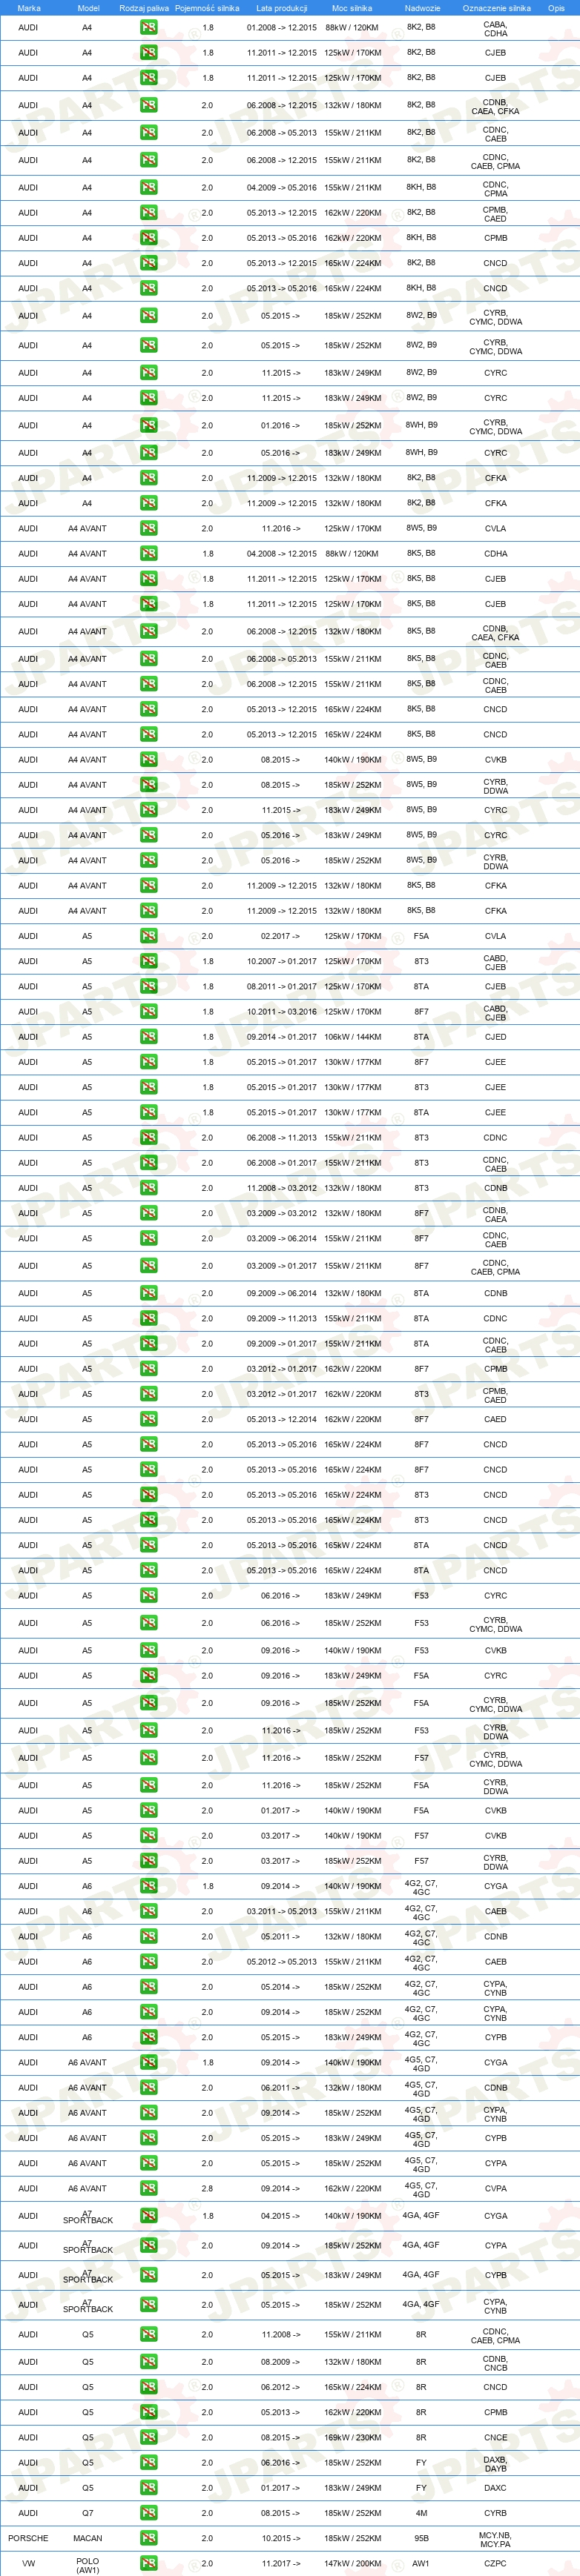Click the 106kW / 144KM power cell
Viewport: 580px width, 2576px height.
click(x=352, y=1037)
